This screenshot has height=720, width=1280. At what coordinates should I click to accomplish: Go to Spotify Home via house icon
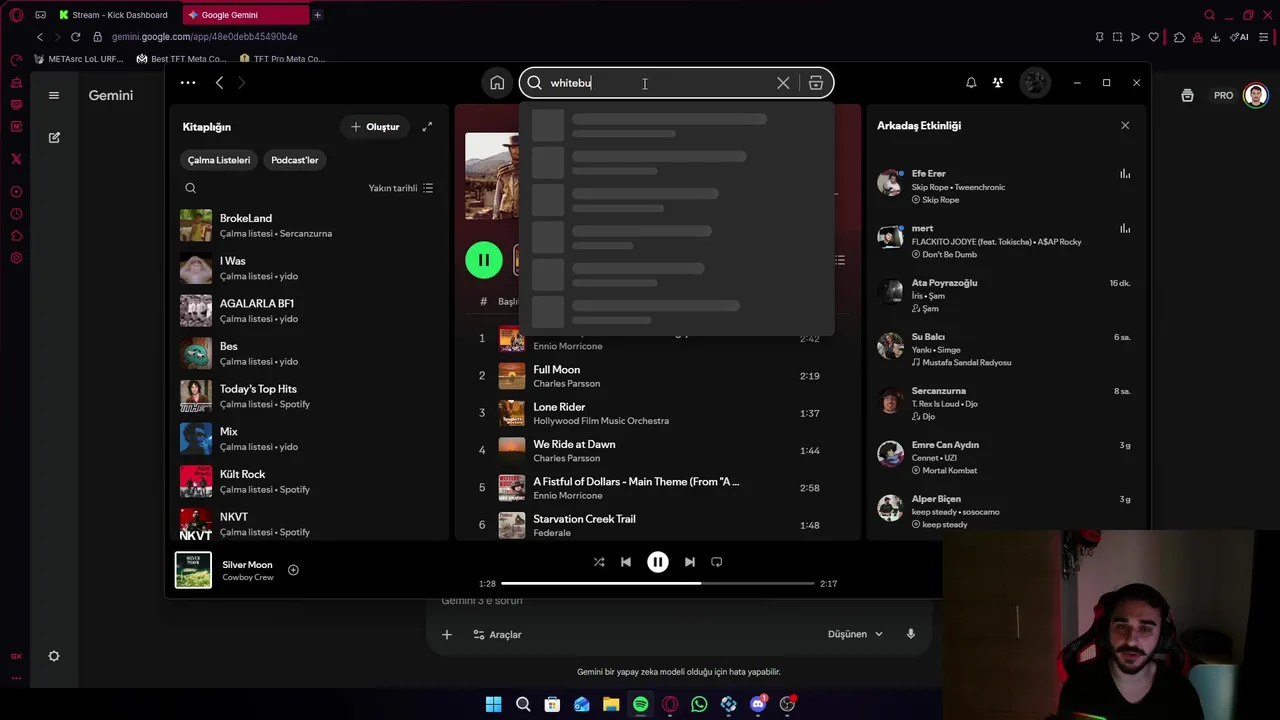497,83
